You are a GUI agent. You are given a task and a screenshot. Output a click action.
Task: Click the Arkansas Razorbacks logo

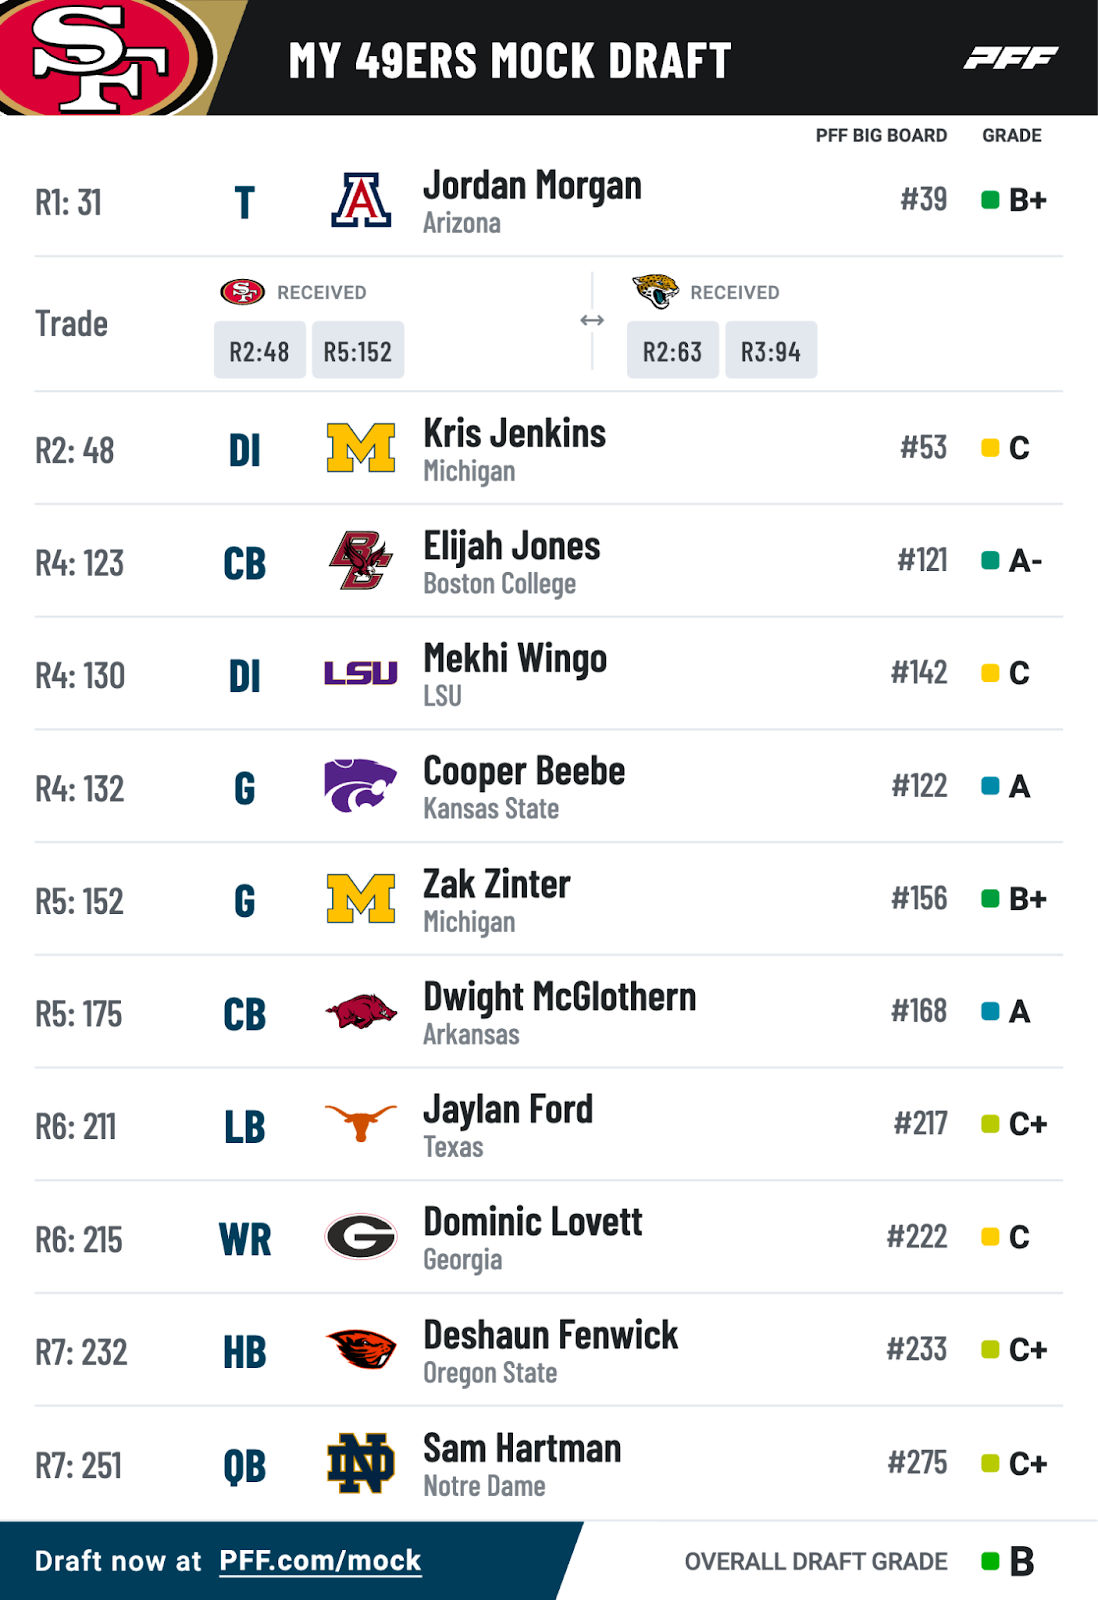[361, 1012]
